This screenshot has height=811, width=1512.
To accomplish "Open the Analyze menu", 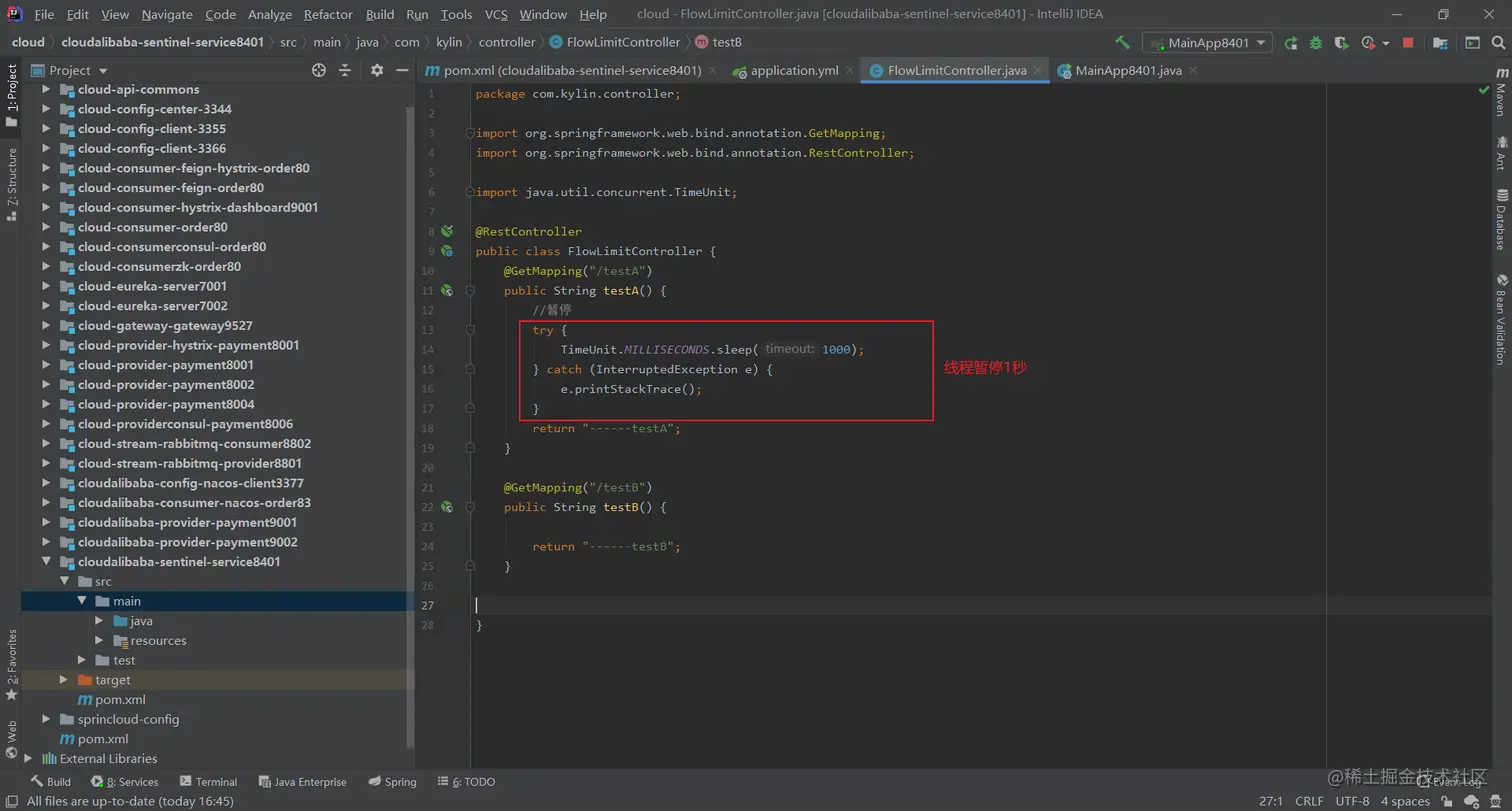I will point(270,14).
